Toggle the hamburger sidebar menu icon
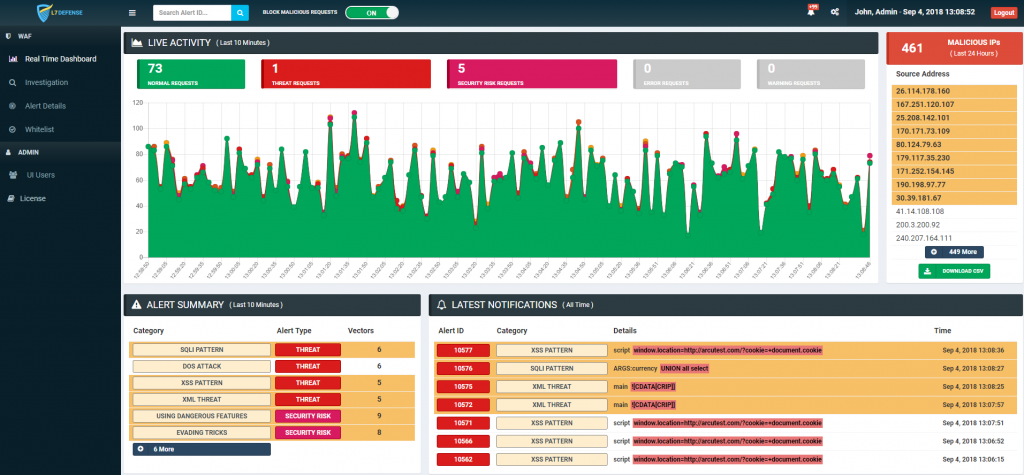The height and width of the screenshot is (475, 1024). [x=133, y=12]
